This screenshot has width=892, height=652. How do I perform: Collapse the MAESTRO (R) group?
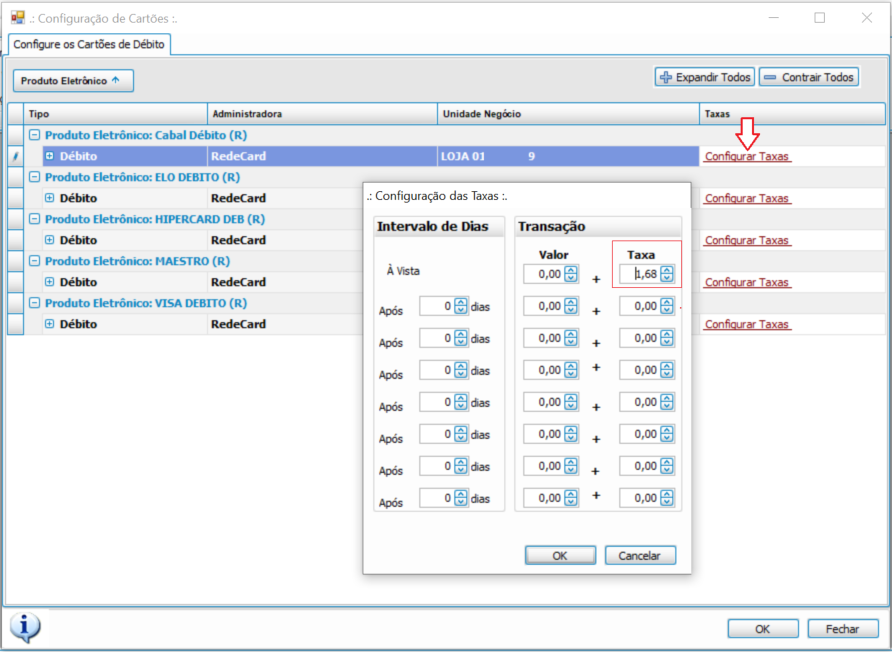tap(35, 261)
